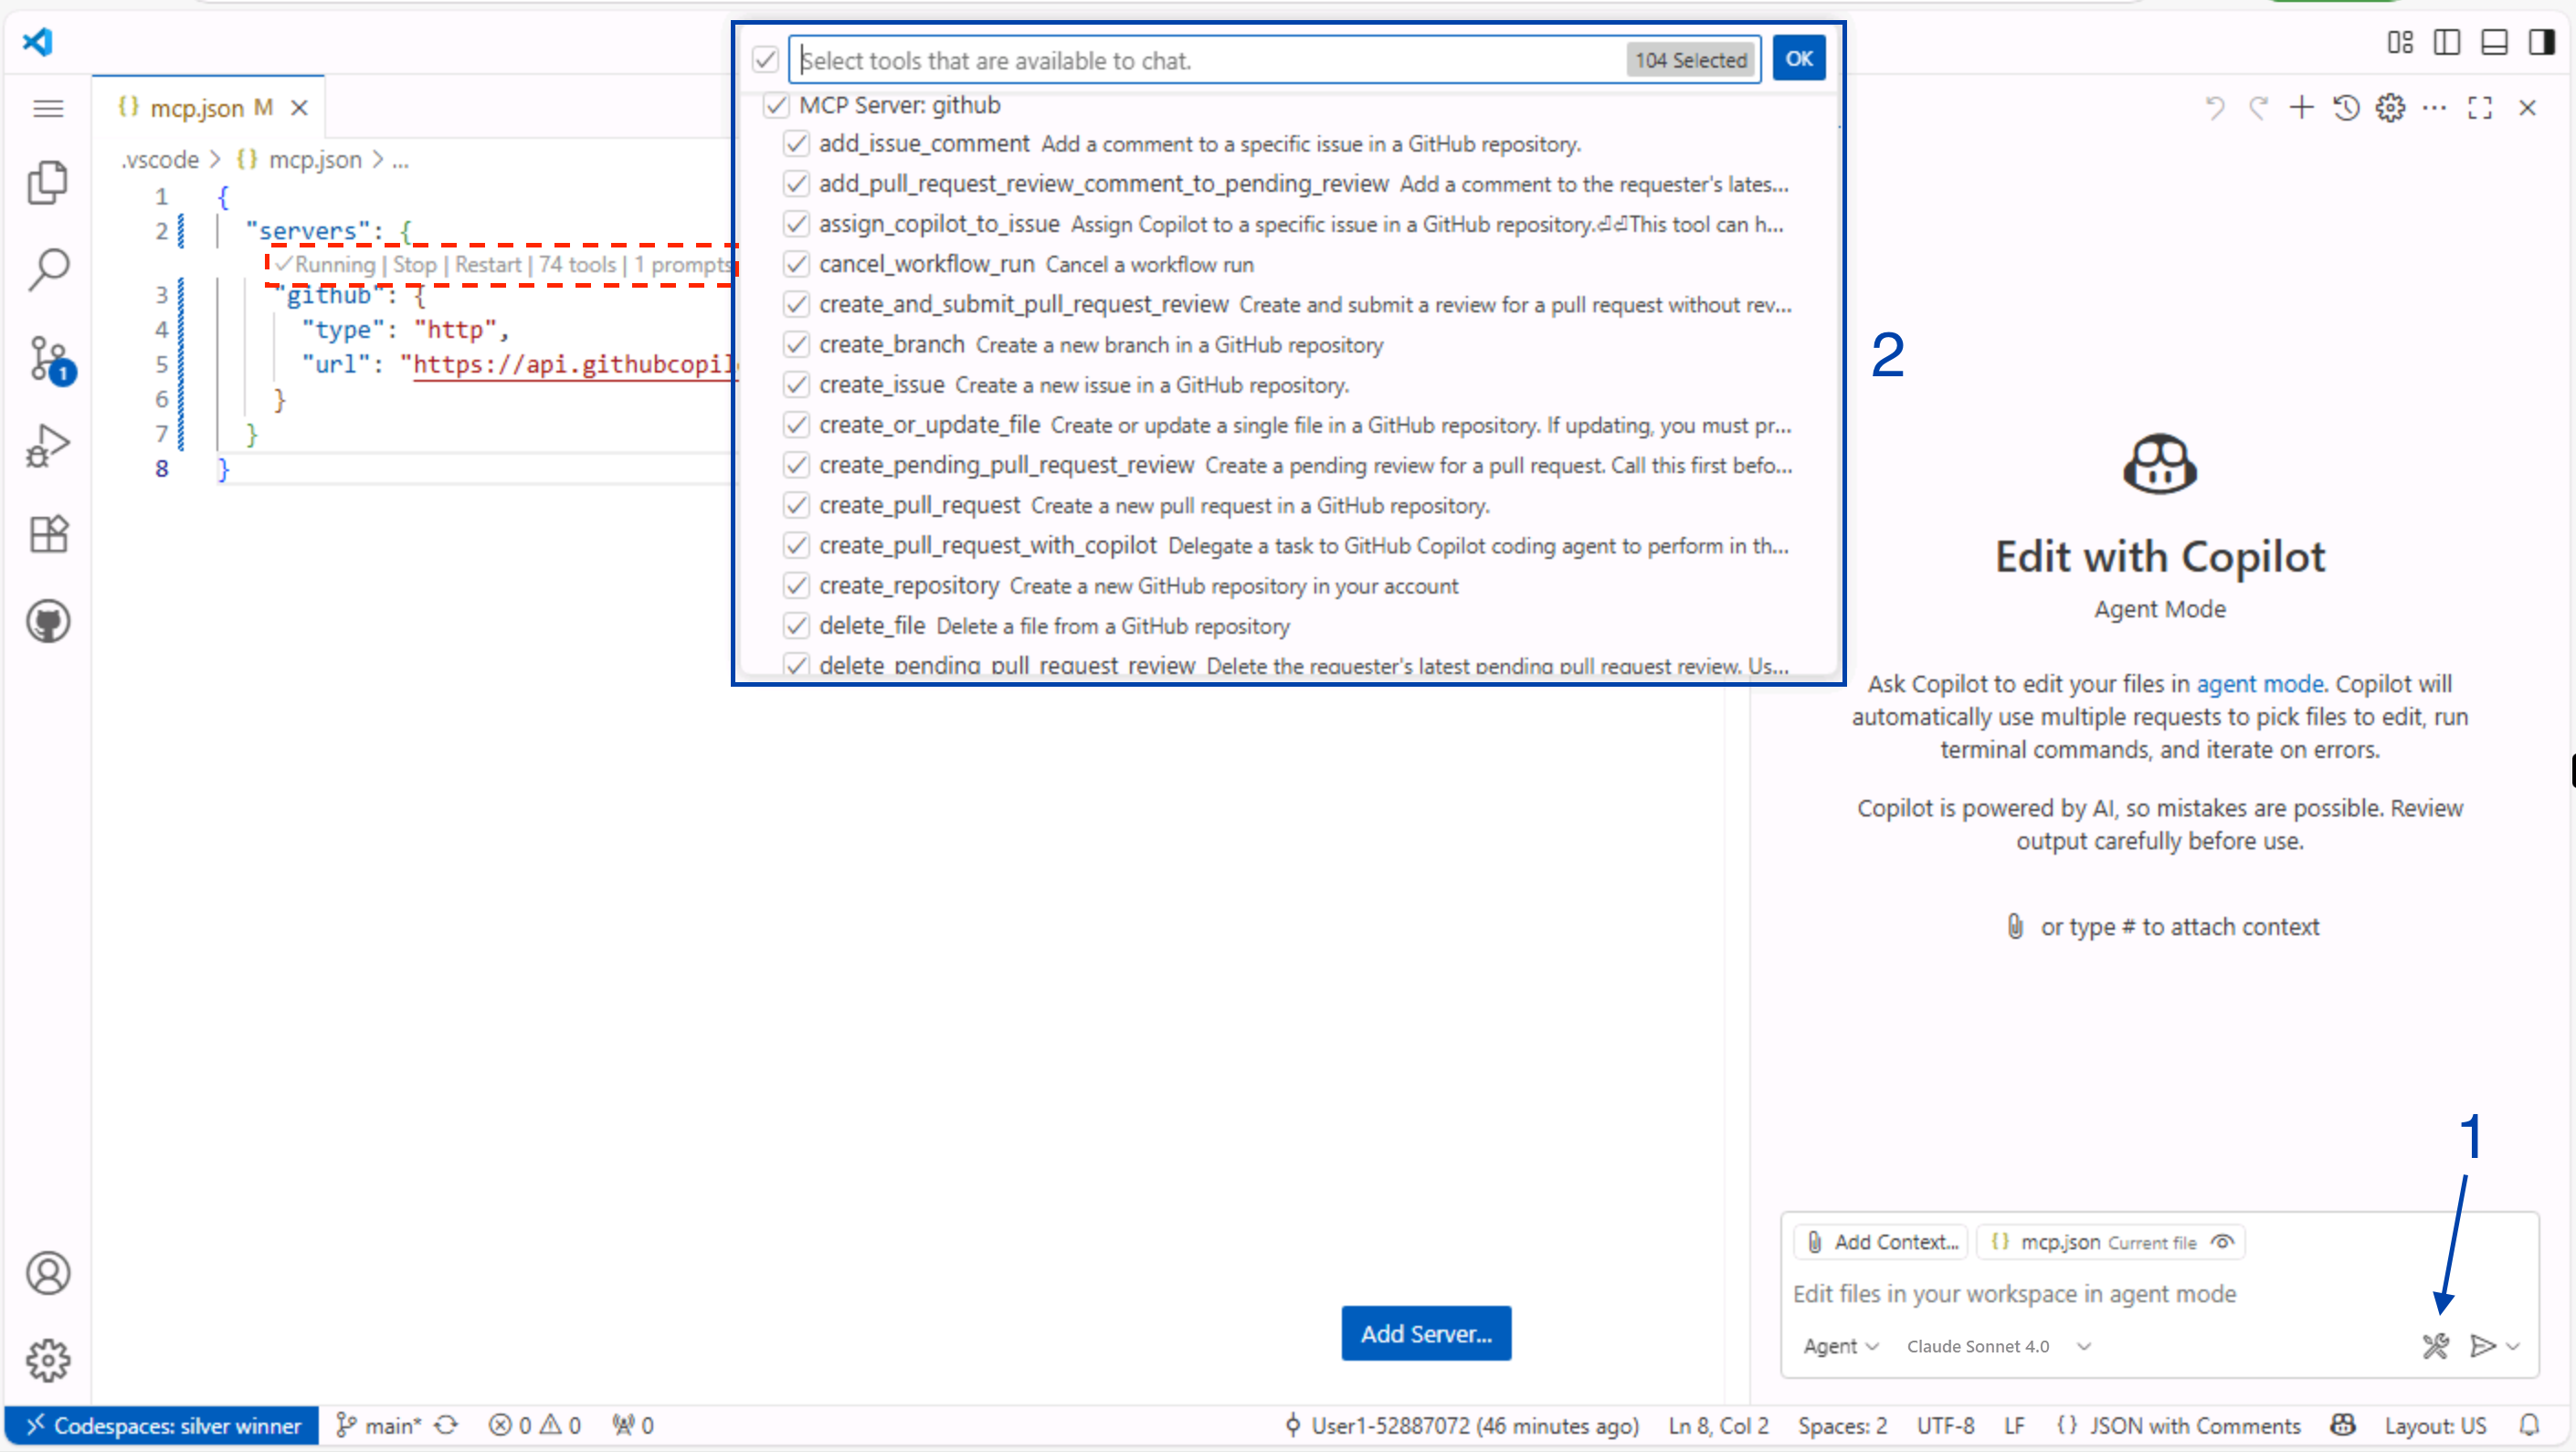Start a new chat with the plus icon
The width and height of the screenshot is (2576, 1452).
(2300, 108)
